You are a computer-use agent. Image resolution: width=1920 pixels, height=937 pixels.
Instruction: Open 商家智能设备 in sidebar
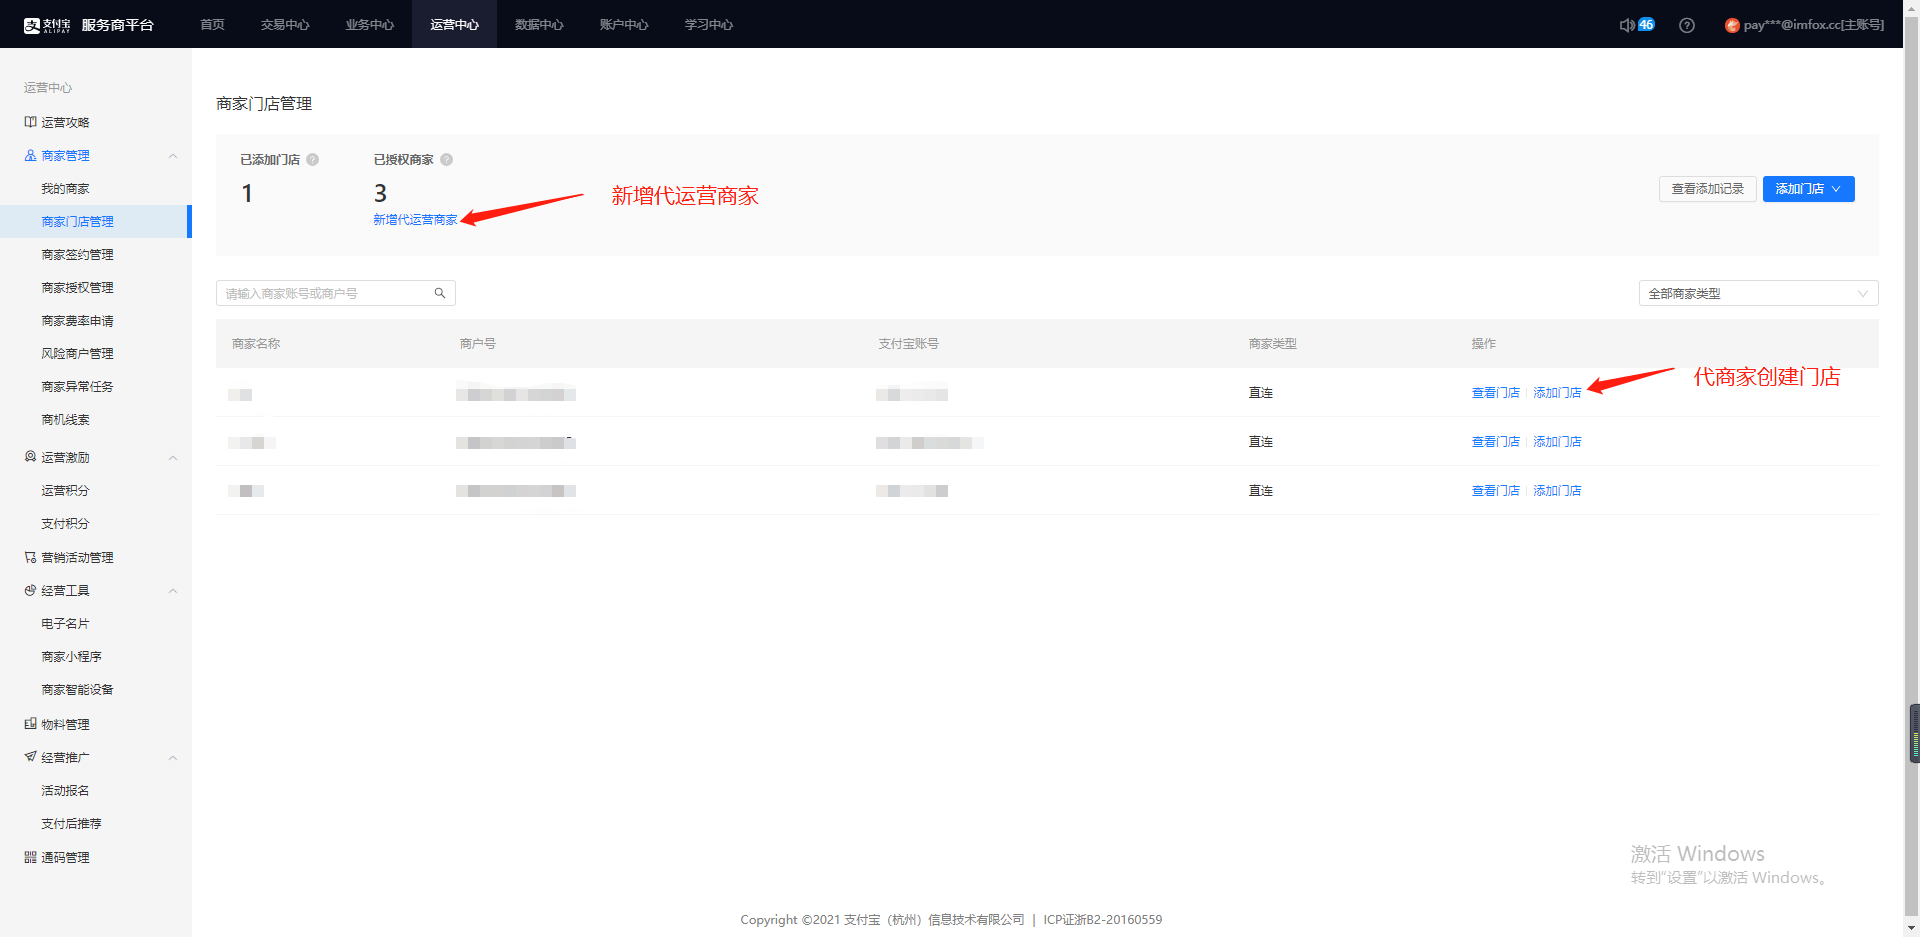point(77,690)
